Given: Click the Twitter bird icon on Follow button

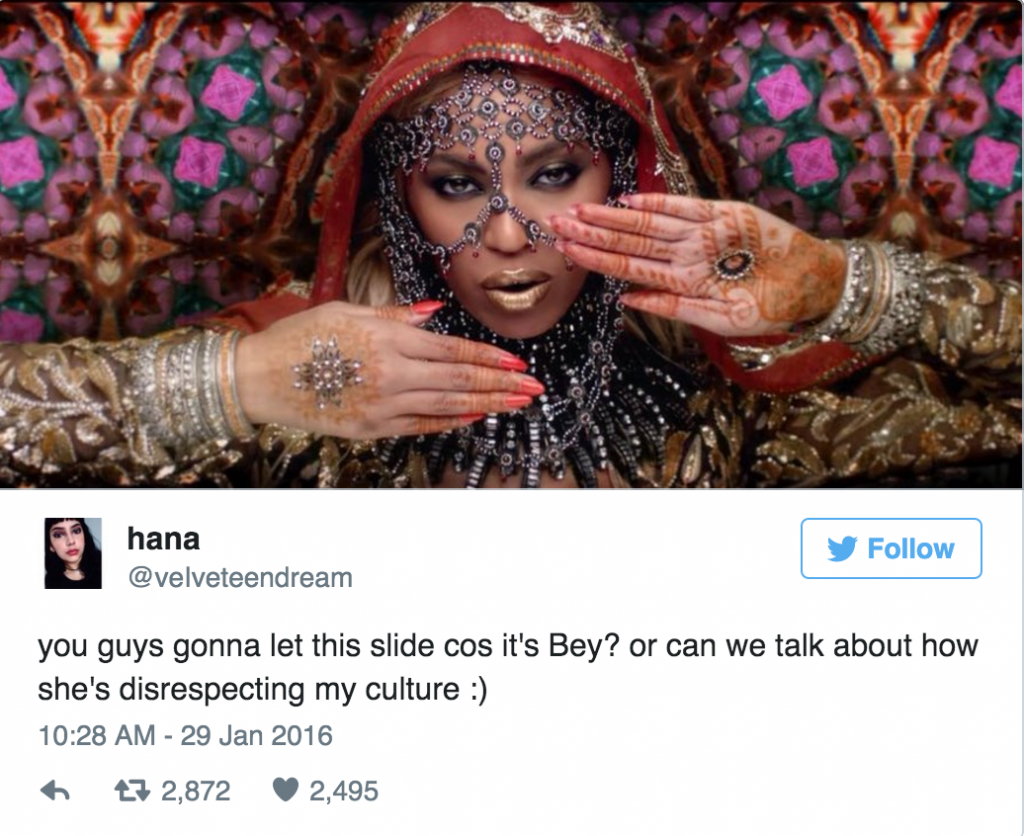Looking at the screenshot, I should click(x=842, y=549).
